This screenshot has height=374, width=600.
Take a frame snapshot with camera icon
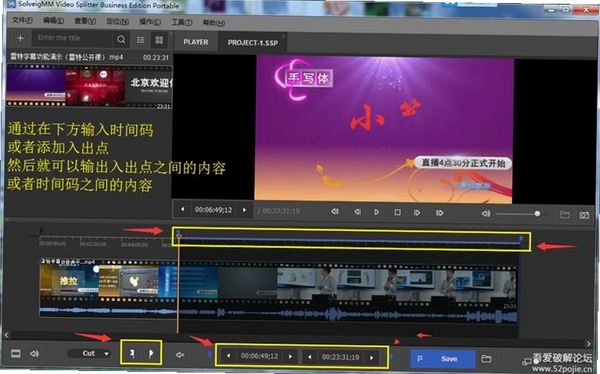584,216
